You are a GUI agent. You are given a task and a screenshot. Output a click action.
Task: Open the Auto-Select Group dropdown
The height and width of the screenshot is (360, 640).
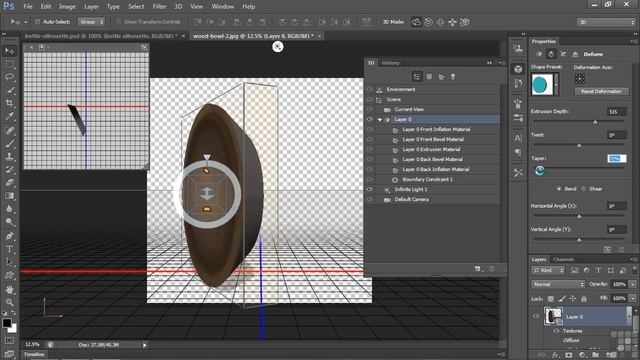(92, 22)
